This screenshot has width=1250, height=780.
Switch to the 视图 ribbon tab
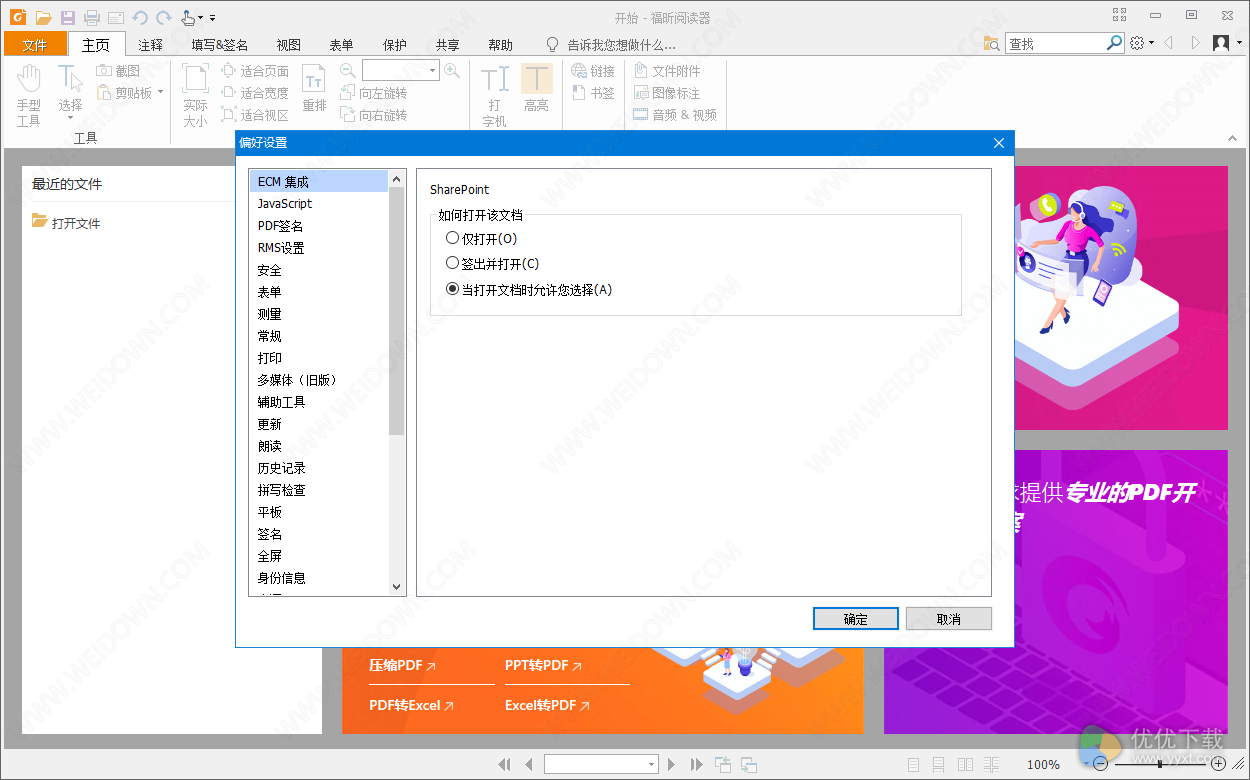click(289, 44)
